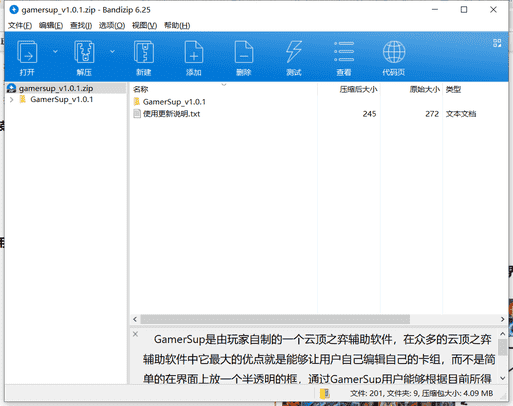
Task: Click the status bar file count text
Action: coord(421,394)
